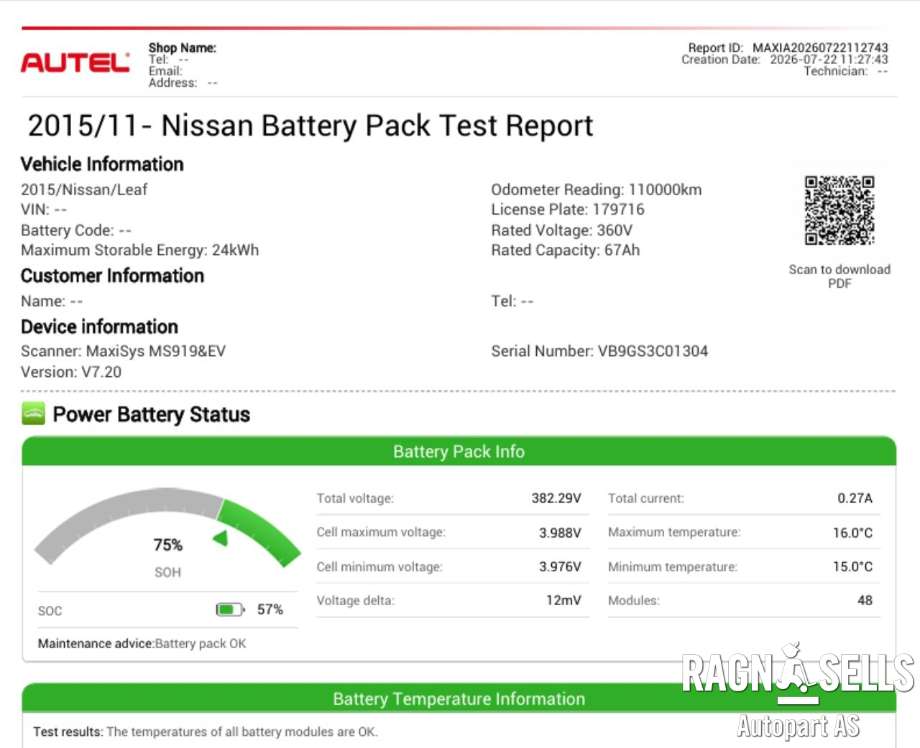
Task: Click the temperature Test results line
Action: click(205, 732)
